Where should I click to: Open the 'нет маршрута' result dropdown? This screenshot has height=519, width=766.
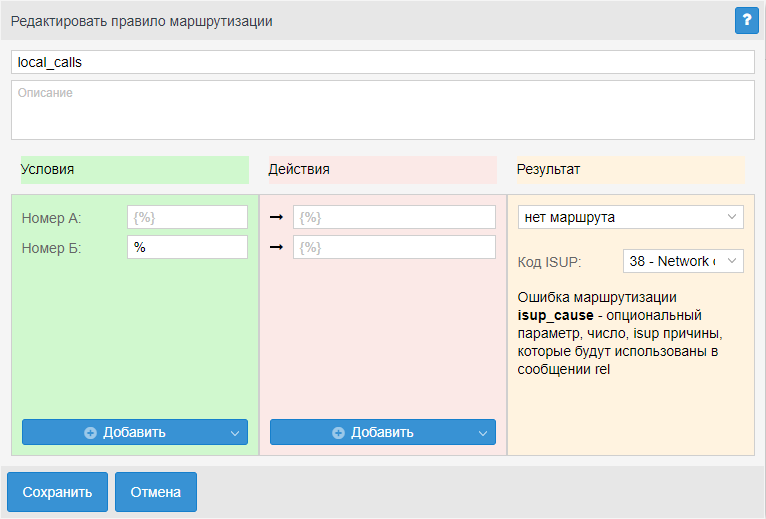[x=631, y=217]
